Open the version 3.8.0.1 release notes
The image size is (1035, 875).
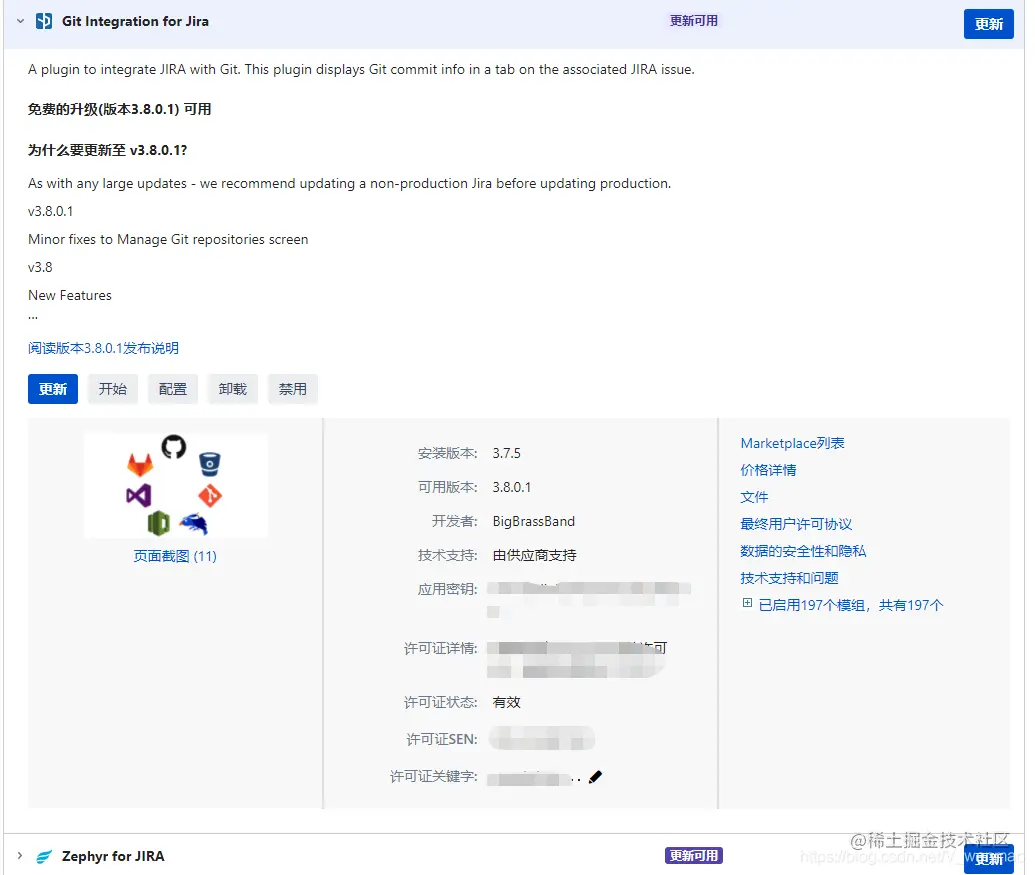tap(103, 347)
